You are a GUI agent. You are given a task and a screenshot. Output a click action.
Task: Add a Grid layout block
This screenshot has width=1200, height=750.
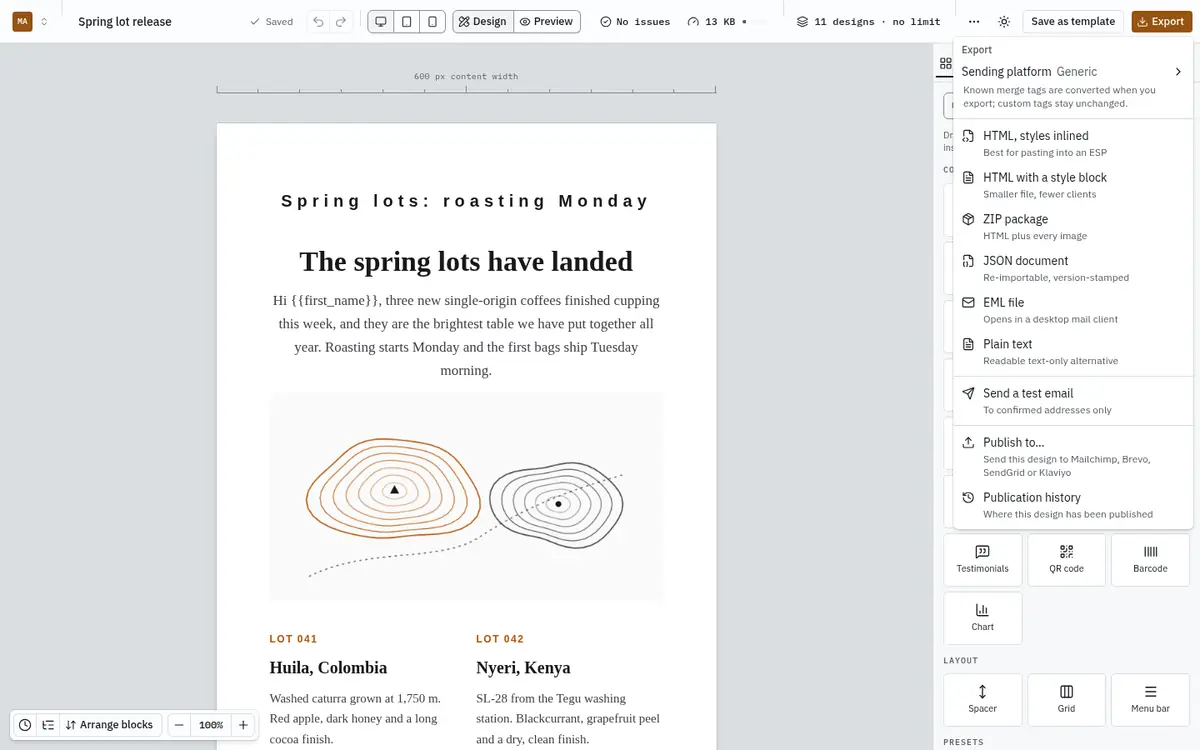tap(1067, 699)
